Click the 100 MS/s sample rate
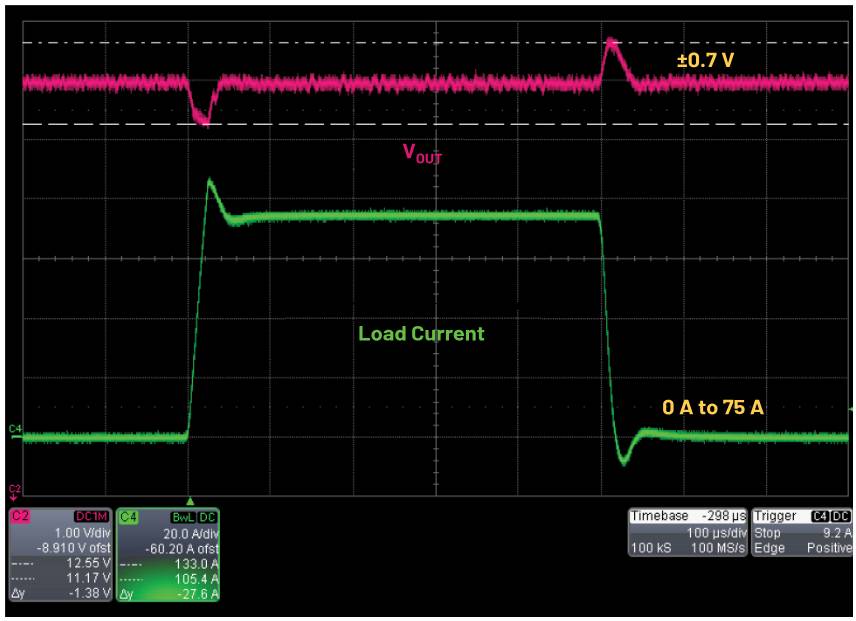856x621 pixels. tap(718, 547)
